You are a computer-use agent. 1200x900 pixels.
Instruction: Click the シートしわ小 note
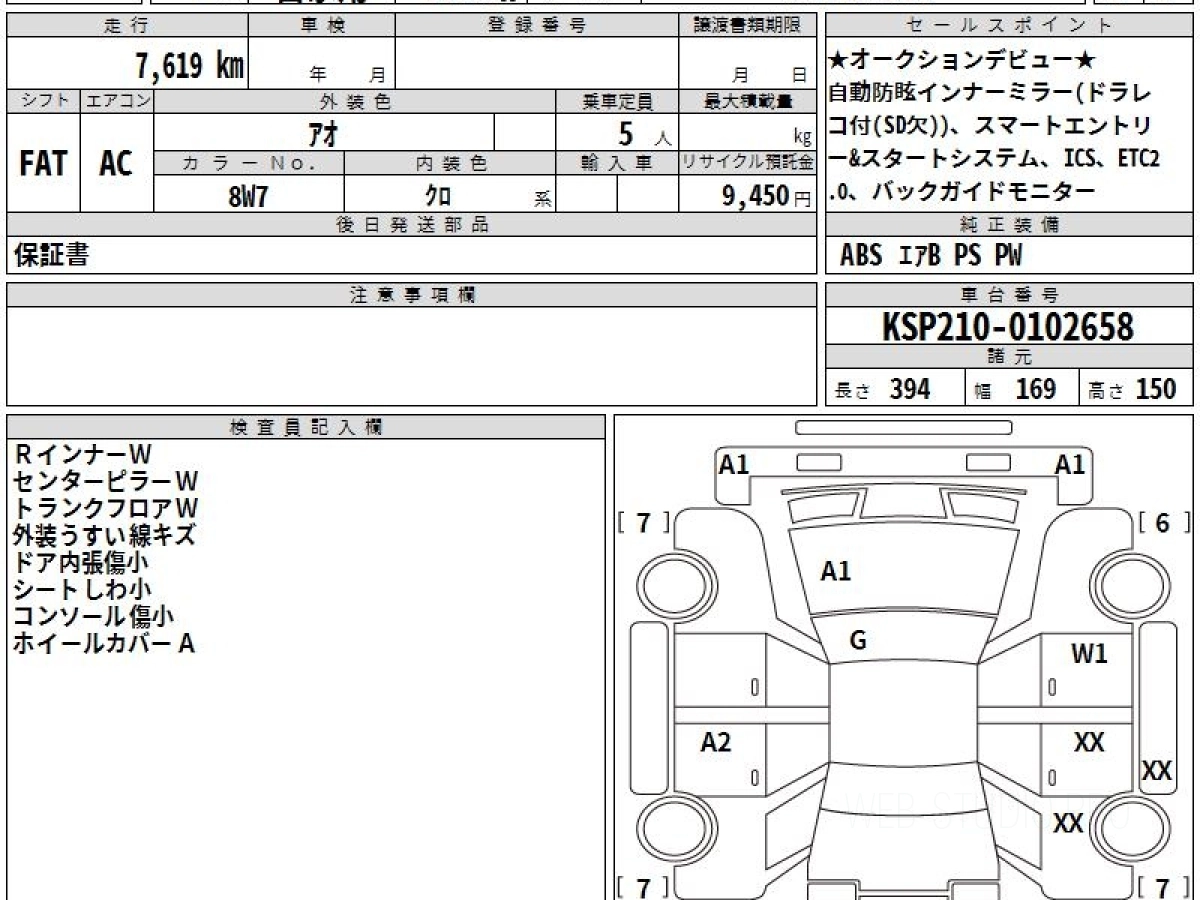[82, 590]
